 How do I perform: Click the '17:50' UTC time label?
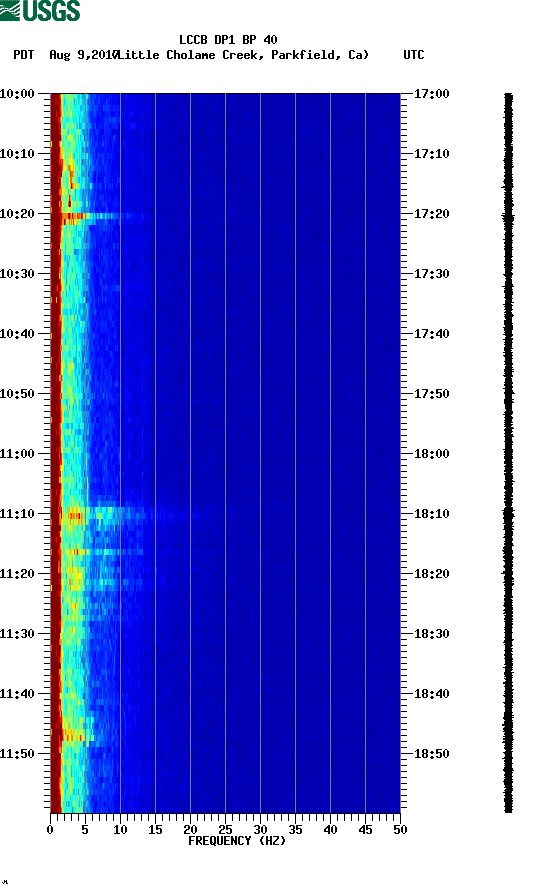point(432,394)
